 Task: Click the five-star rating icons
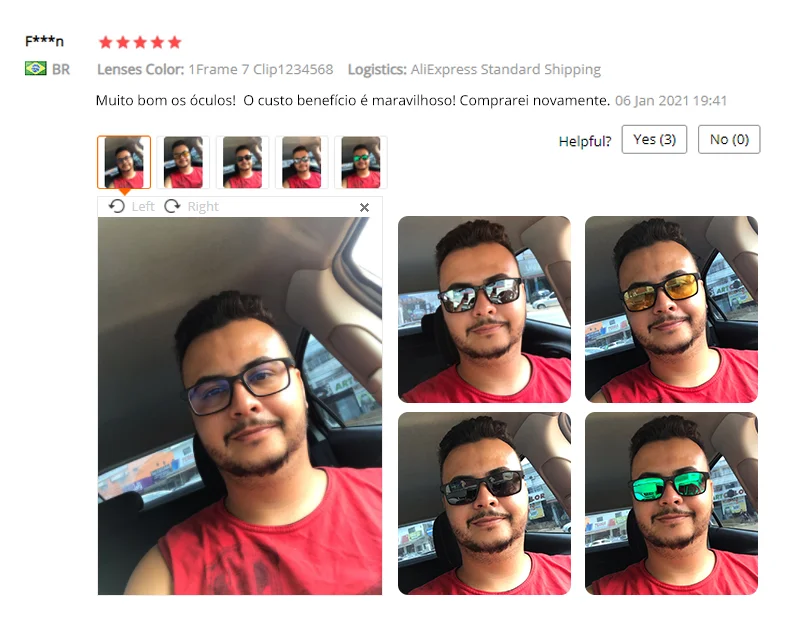click(140, 42)
